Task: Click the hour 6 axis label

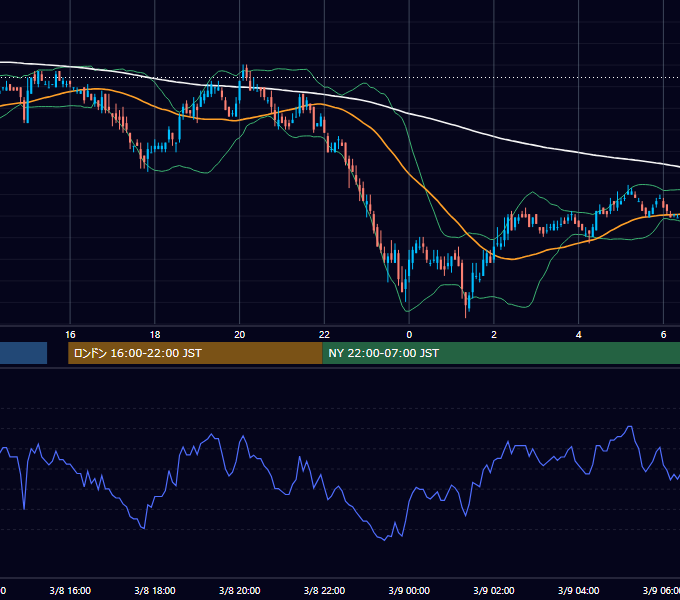Action: point(663,335)
